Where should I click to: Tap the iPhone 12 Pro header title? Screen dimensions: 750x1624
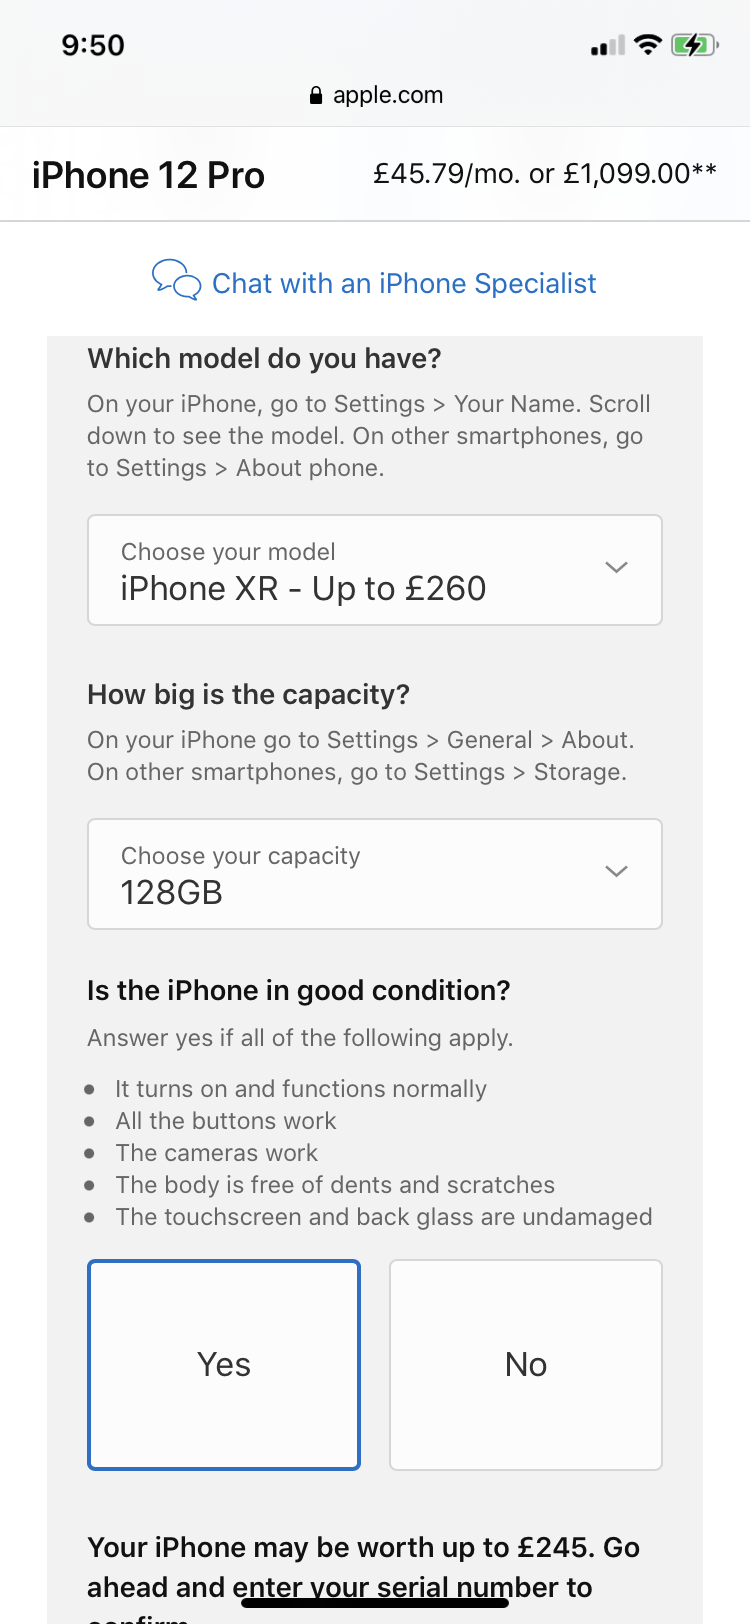(148, 175)
